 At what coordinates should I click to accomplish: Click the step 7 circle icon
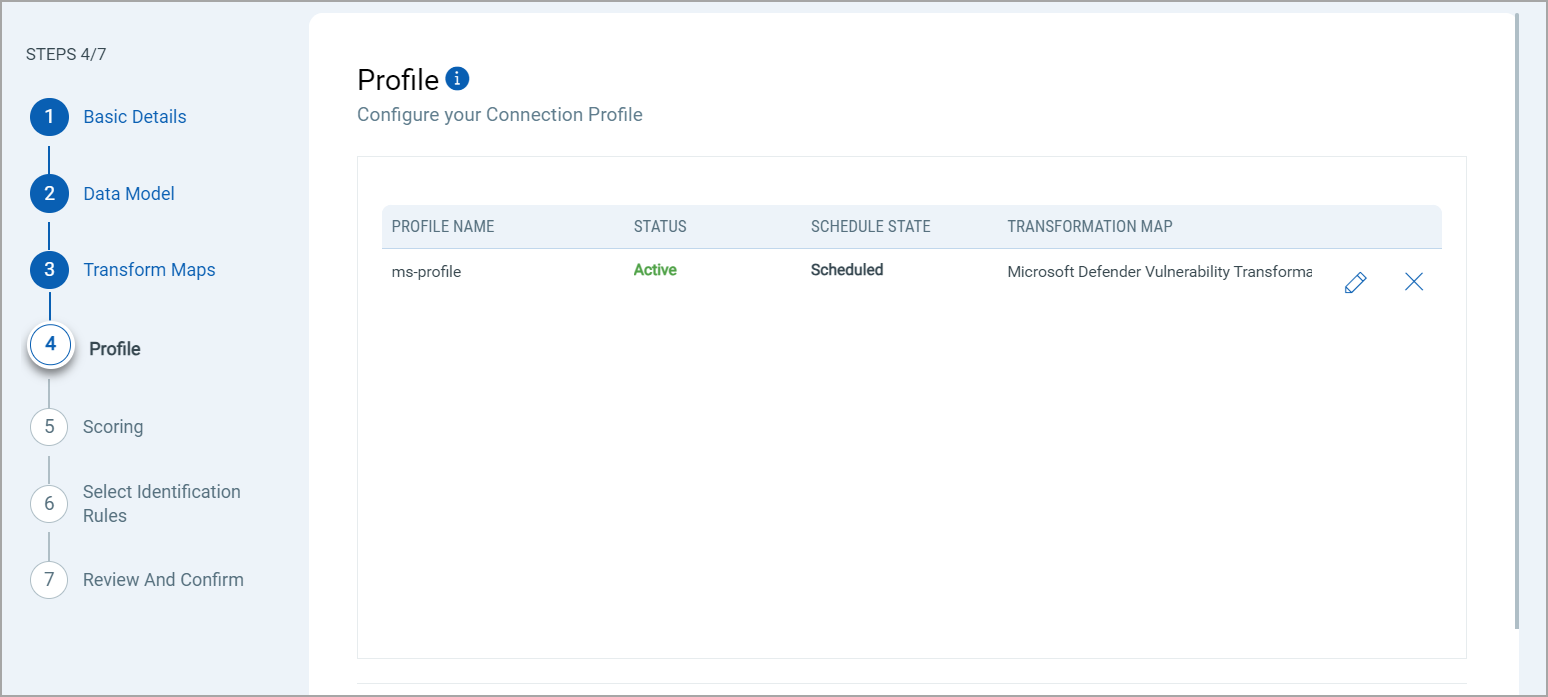pyautogui.click(x=49, y=580)
